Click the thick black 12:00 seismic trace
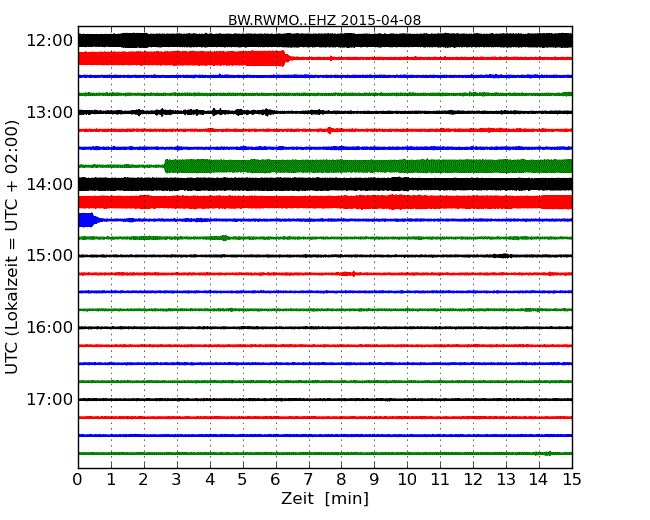The width and height of the screenshot is (650, 520). pos(325,41)
